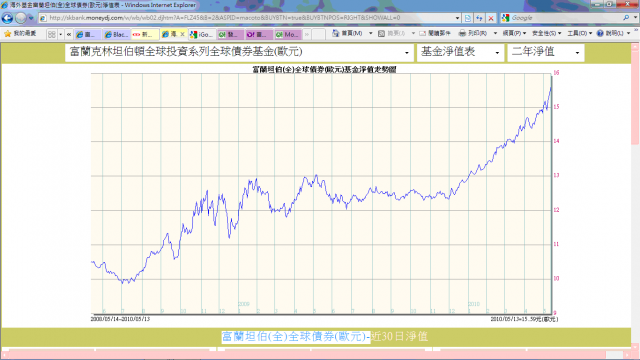Open the Page (P) menu
The height and width of the screenshot is (360, 640).
(514, 33)
